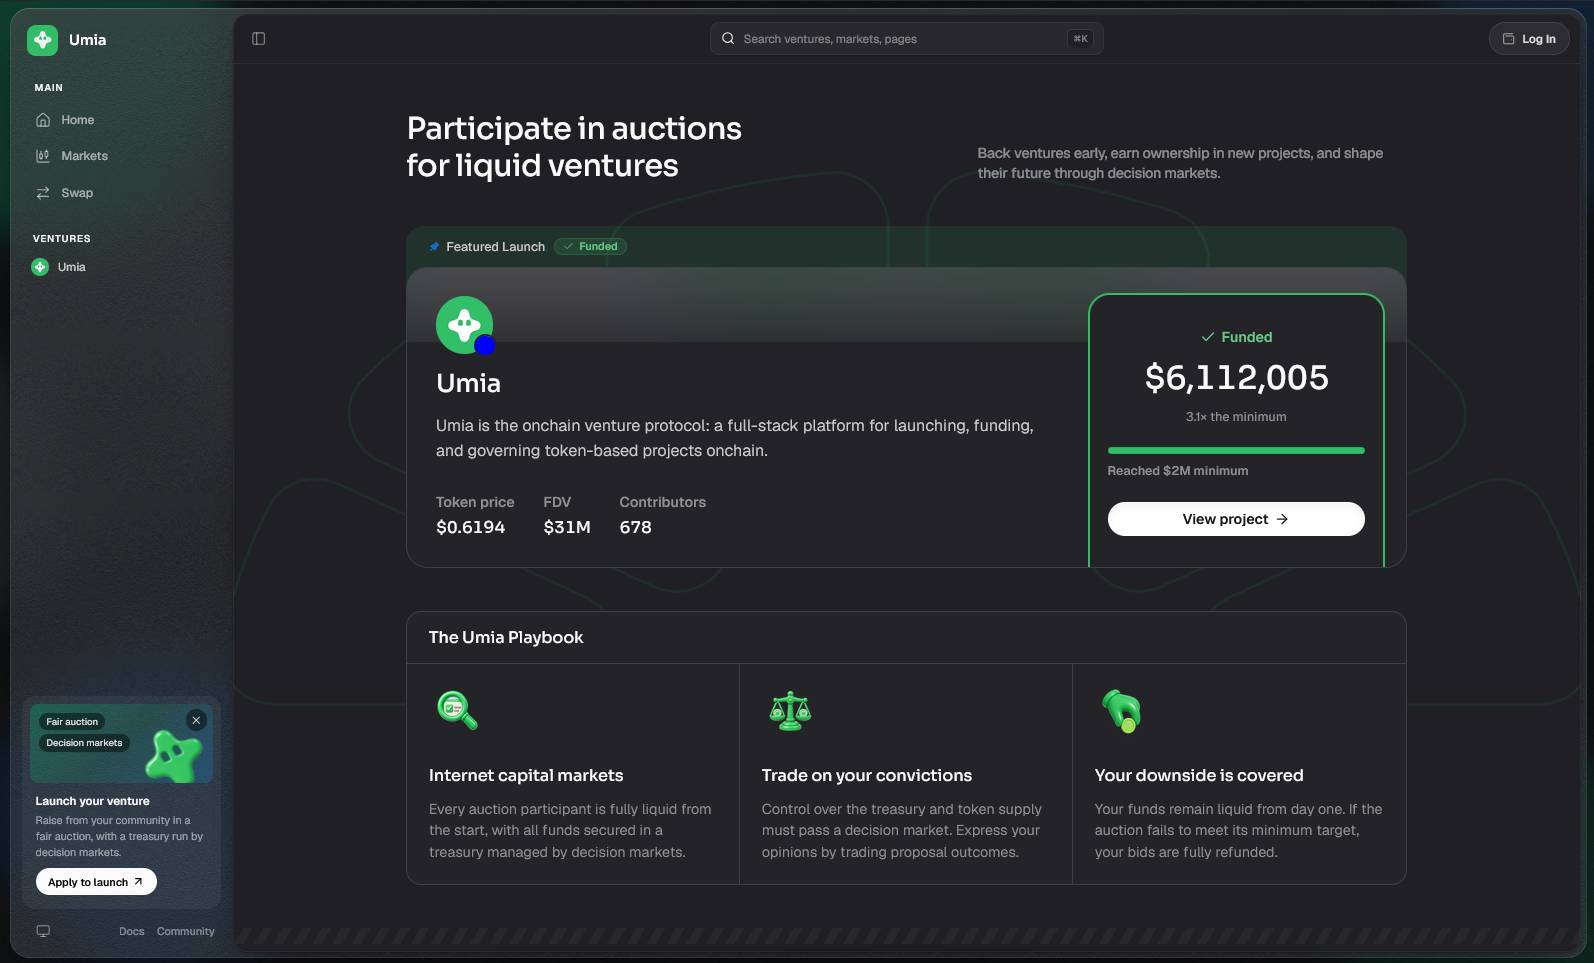Toggle the theme monitor icon in footer

(x=43, y=931)
